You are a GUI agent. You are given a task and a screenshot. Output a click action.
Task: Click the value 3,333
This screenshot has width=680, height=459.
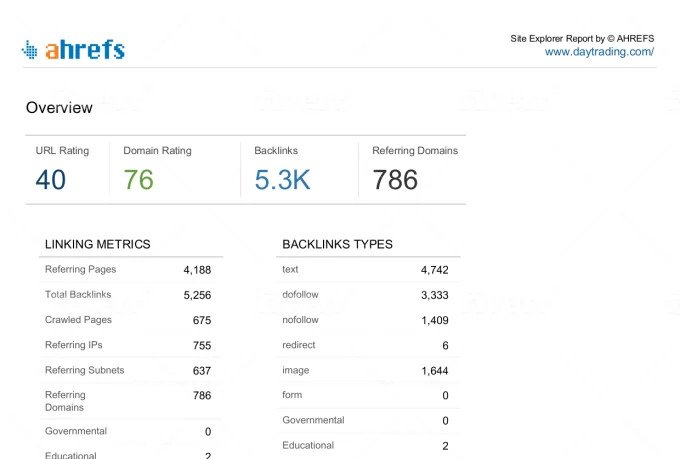pos(435,295)
